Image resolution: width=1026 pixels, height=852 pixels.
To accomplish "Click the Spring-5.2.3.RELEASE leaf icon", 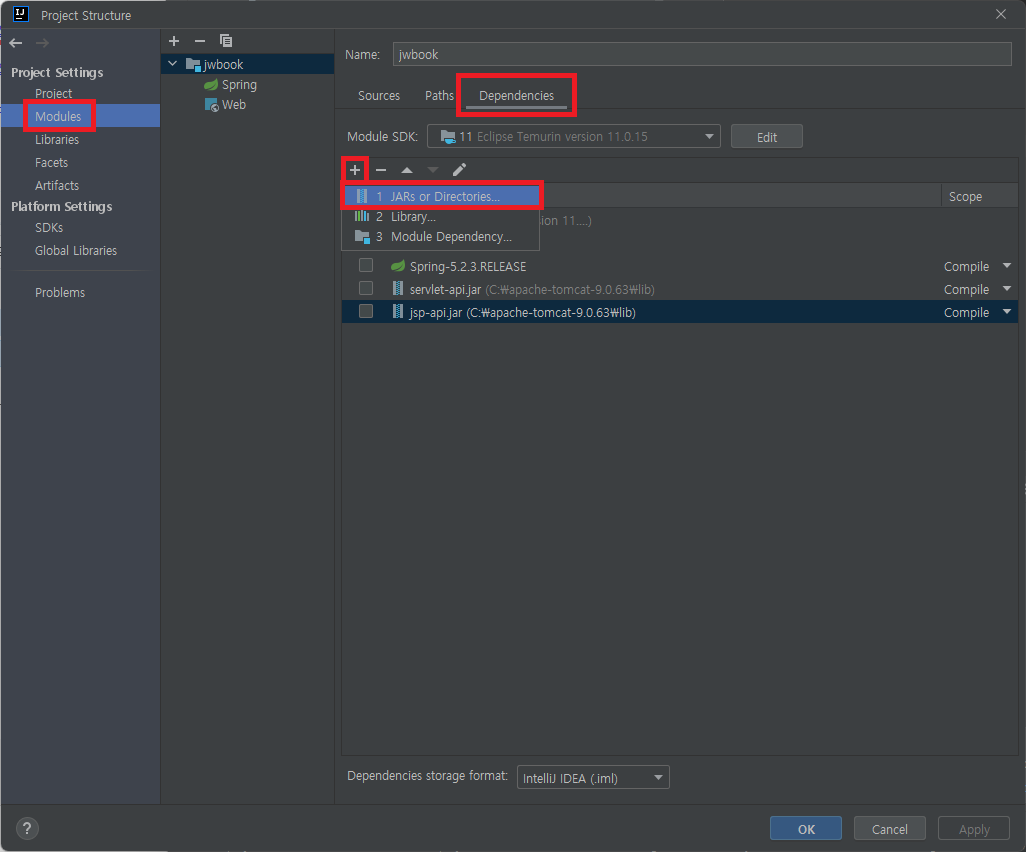I will (x=397, y=266).
